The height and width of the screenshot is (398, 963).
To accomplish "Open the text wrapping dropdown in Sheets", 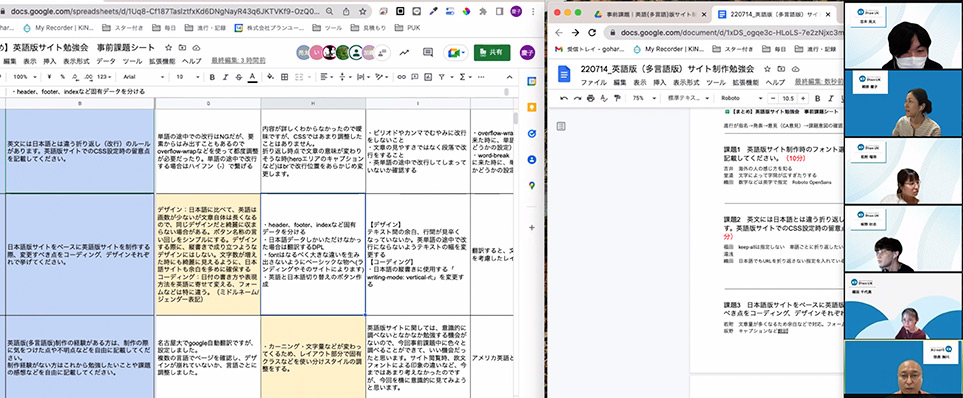I will click(364, 77).
